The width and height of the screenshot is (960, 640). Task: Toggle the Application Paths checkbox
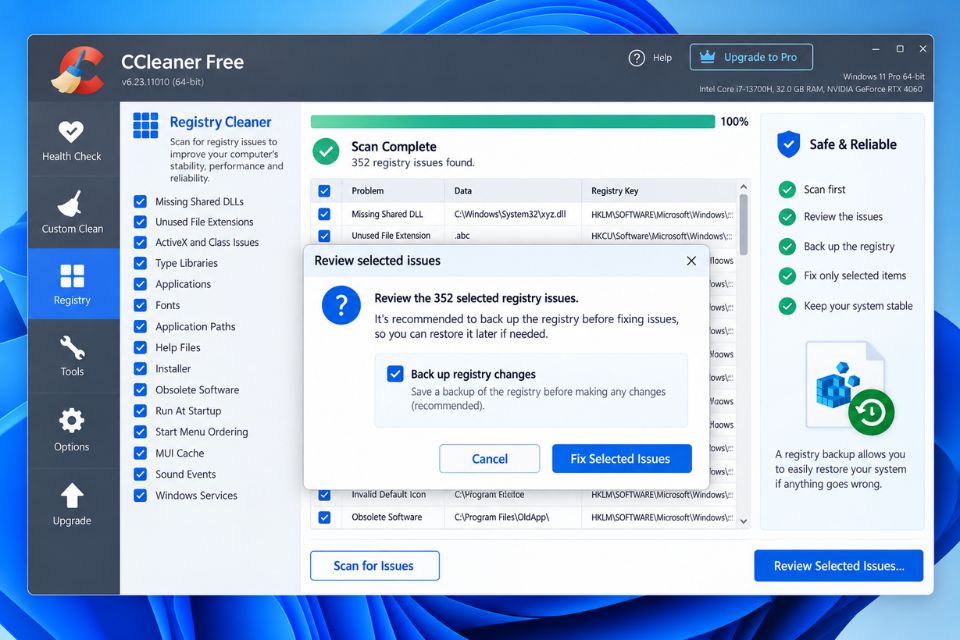140,326
